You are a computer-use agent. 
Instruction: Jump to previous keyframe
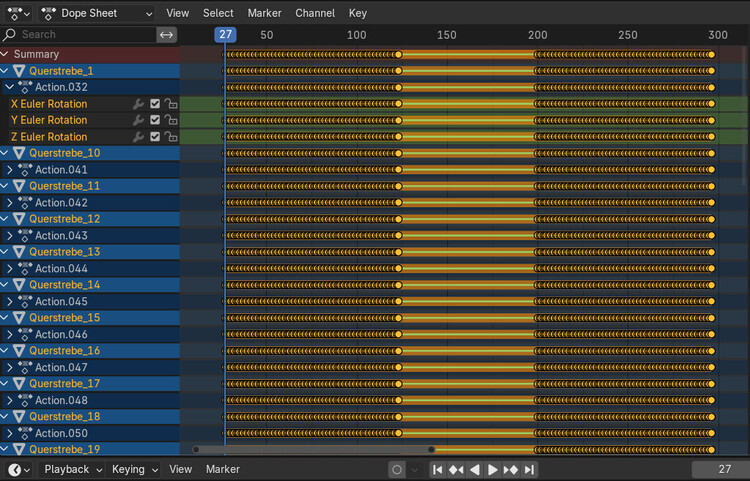(x=456, y=470)
